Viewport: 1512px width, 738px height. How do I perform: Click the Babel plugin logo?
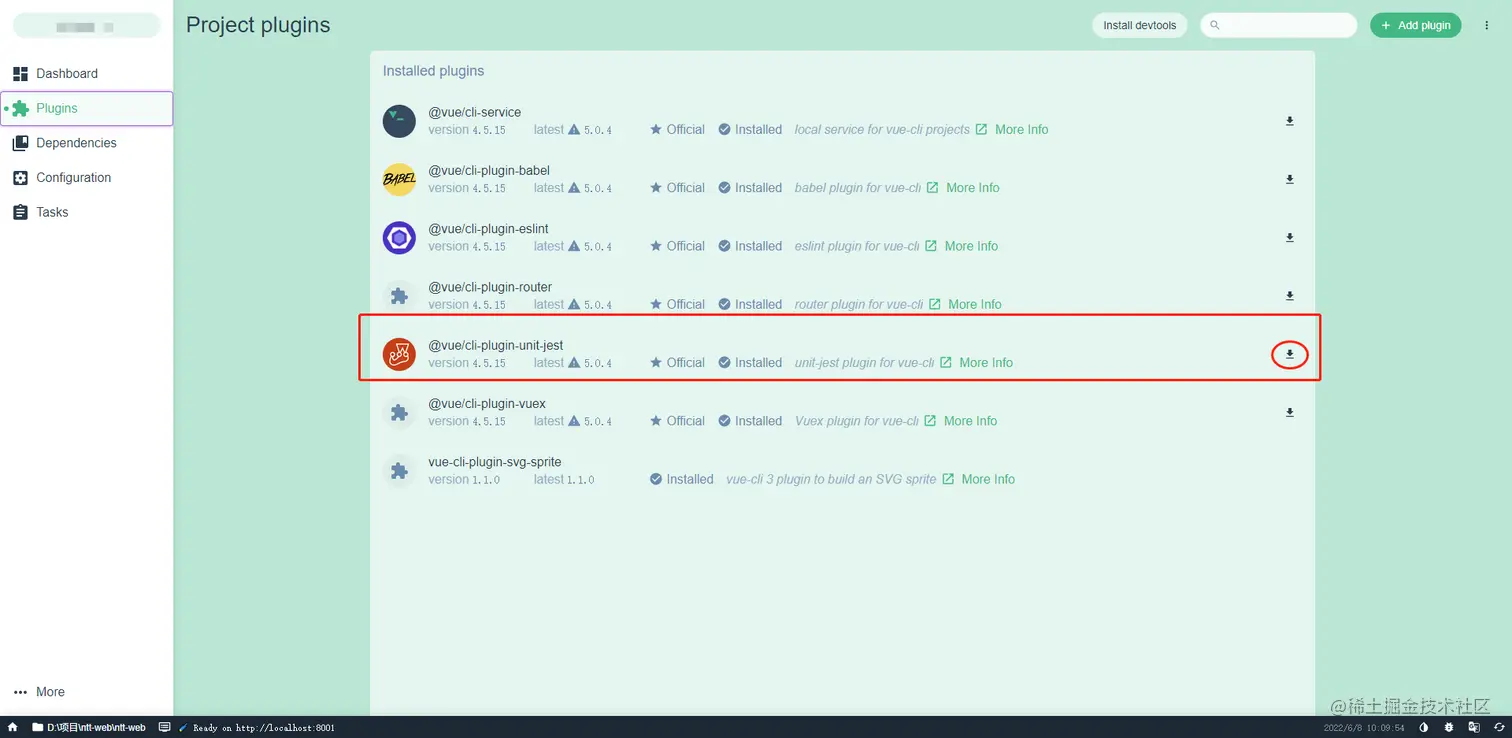coord(399,179)
